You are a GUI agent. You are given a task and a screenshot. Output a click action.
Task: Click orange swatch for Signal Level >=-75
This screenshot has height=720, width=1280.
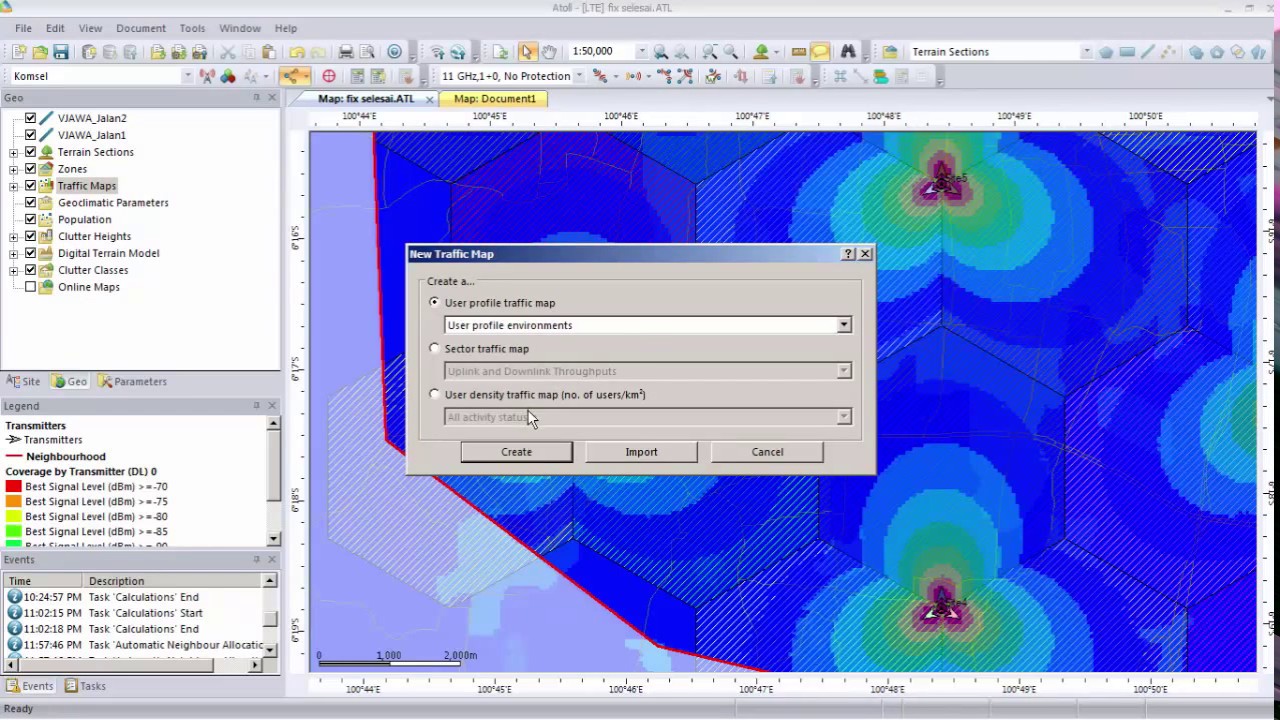(x=13, y=502)
